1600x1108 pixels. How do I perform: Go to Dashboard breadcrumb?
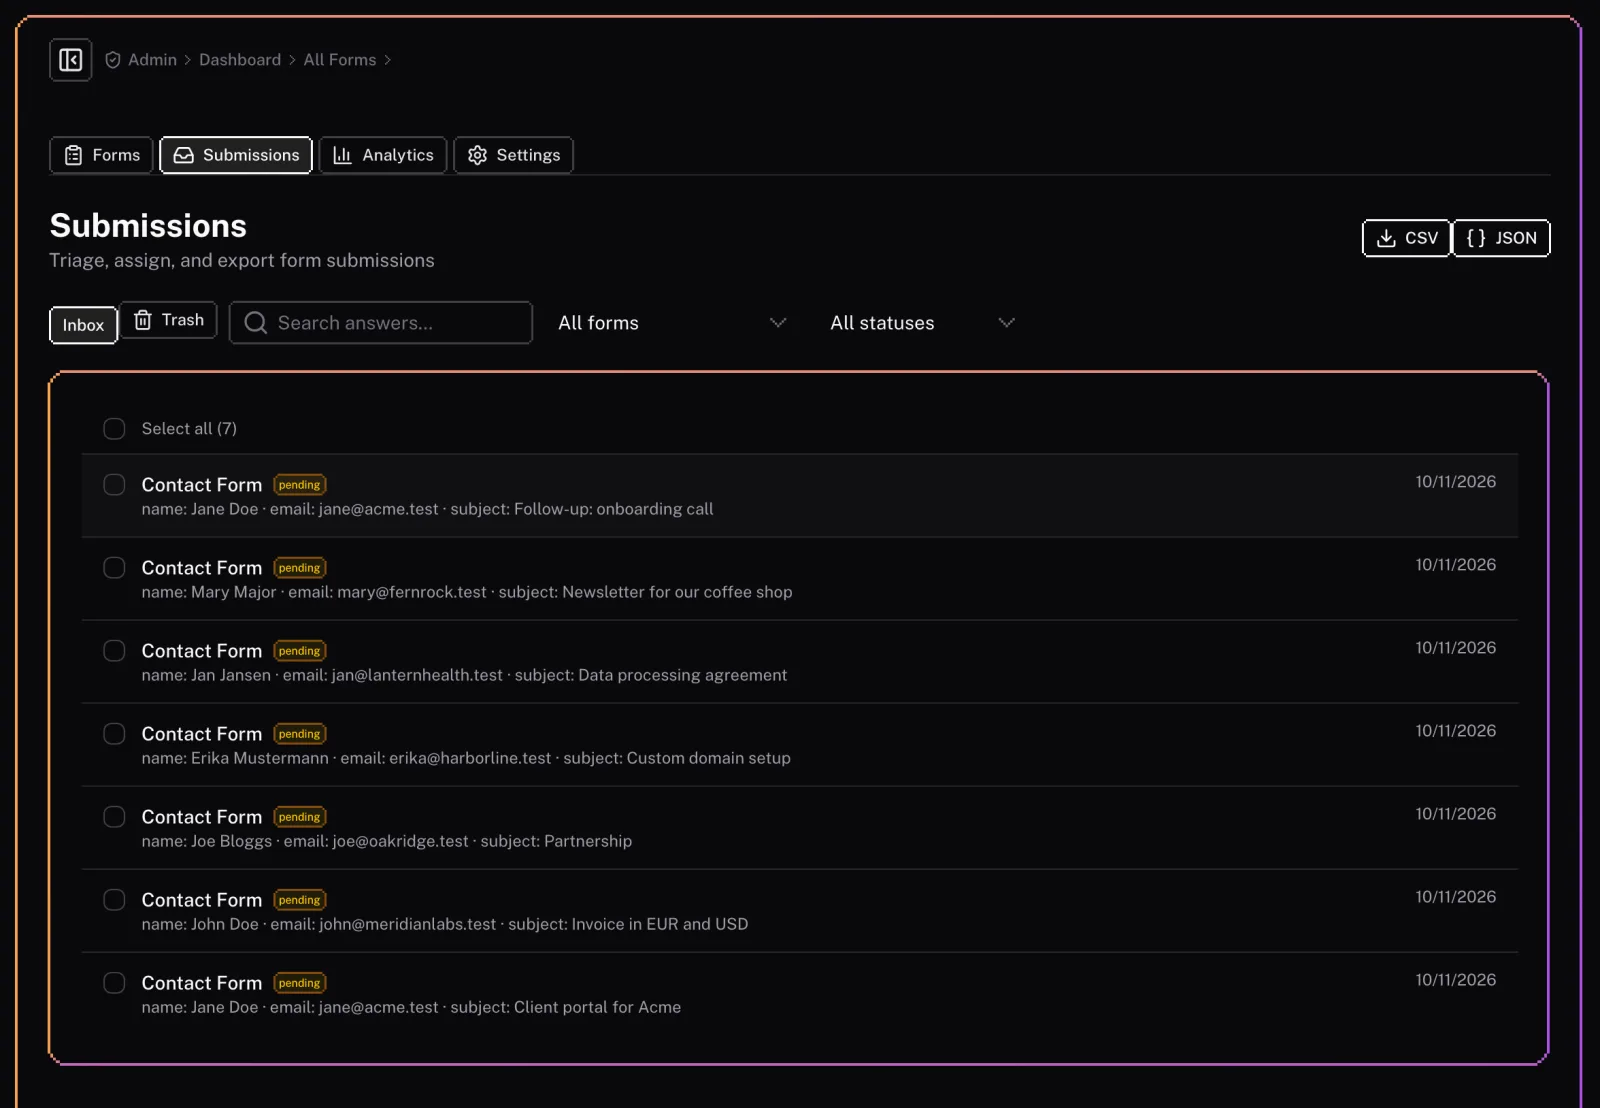(x=240, y=60)
